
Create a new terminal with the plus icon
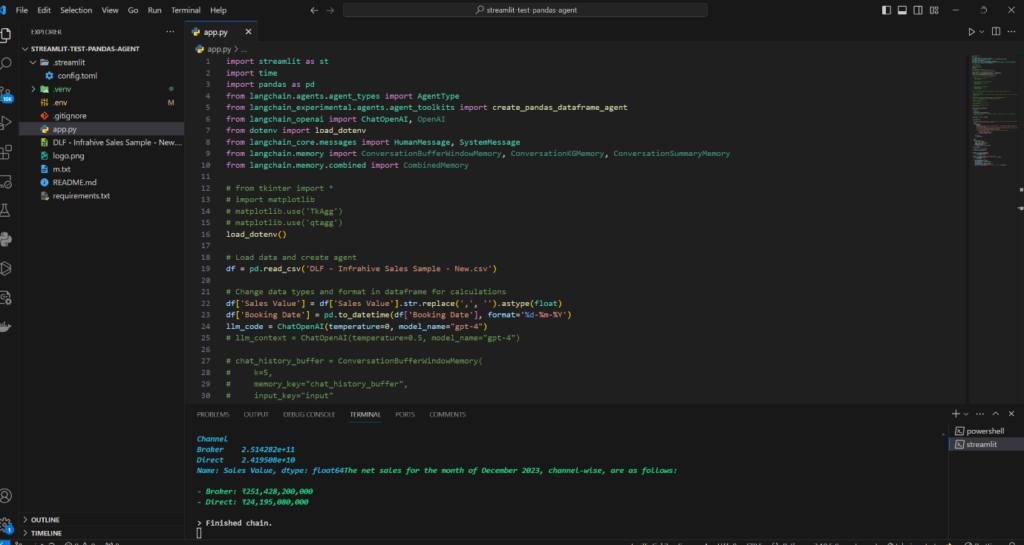point(955,413)
